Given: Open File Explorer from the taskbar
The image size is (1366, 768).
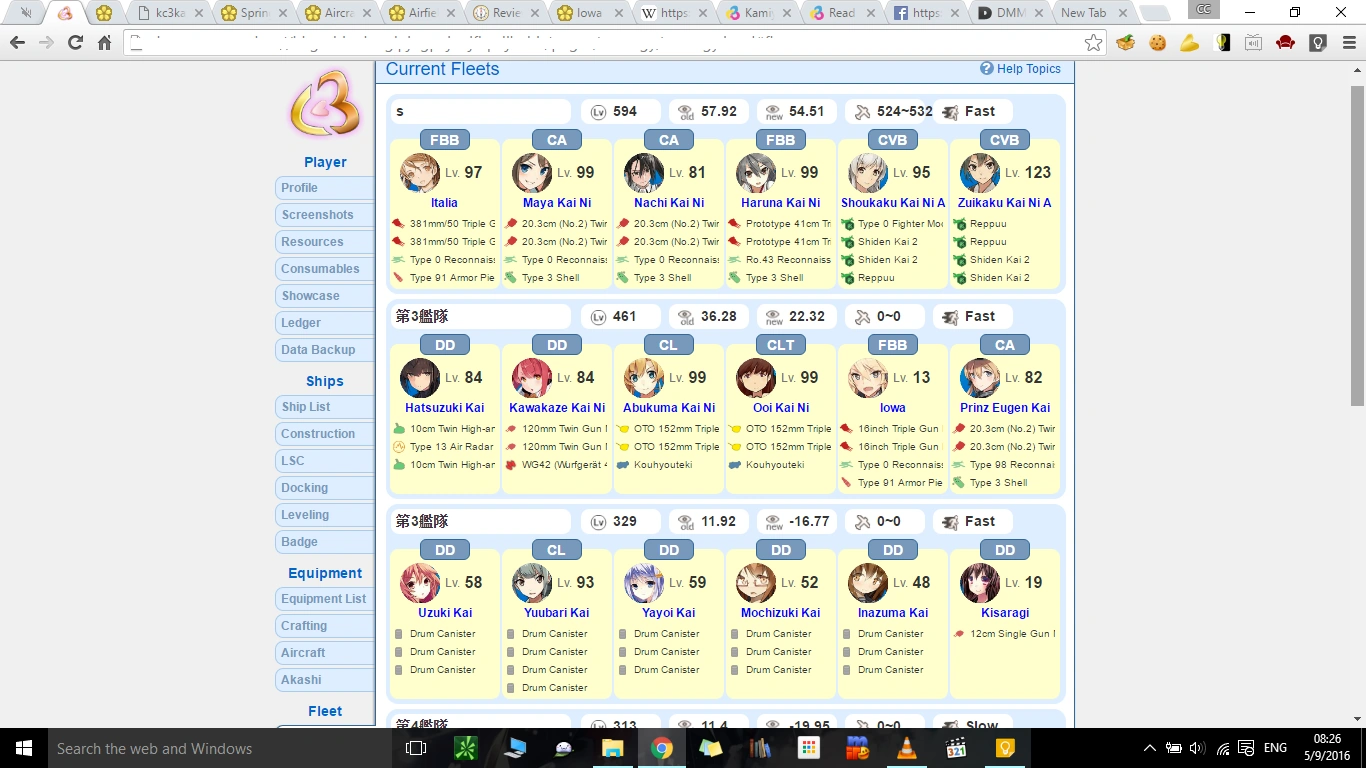Looking at the screenshot, I should [x=612, y=748].
